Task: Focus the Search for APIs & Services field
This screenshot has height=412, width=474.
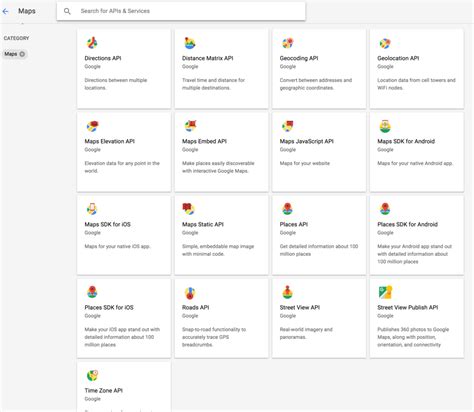Action: click(x=181, y=11)
